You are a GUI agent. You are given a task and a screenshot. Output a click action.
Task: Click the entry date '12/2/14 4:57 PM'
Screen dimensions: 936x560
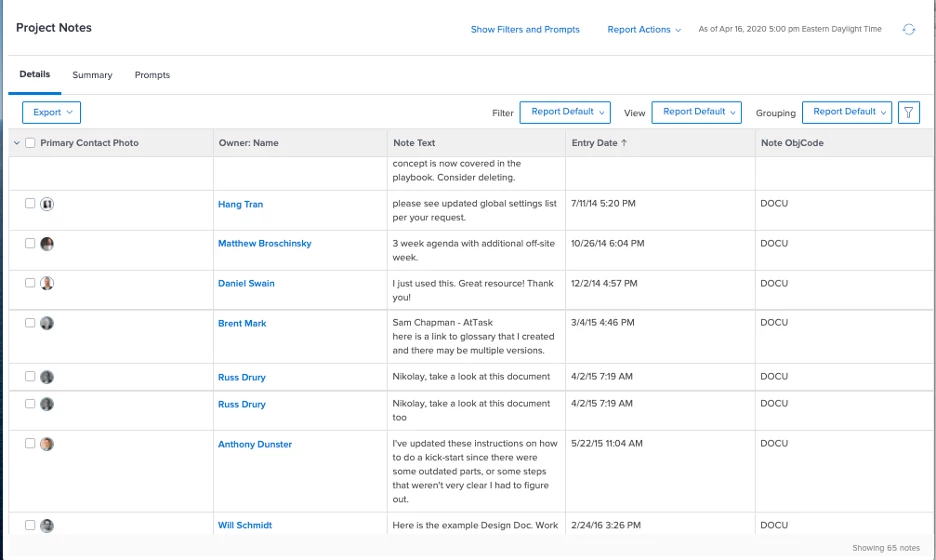coord(604,284)
